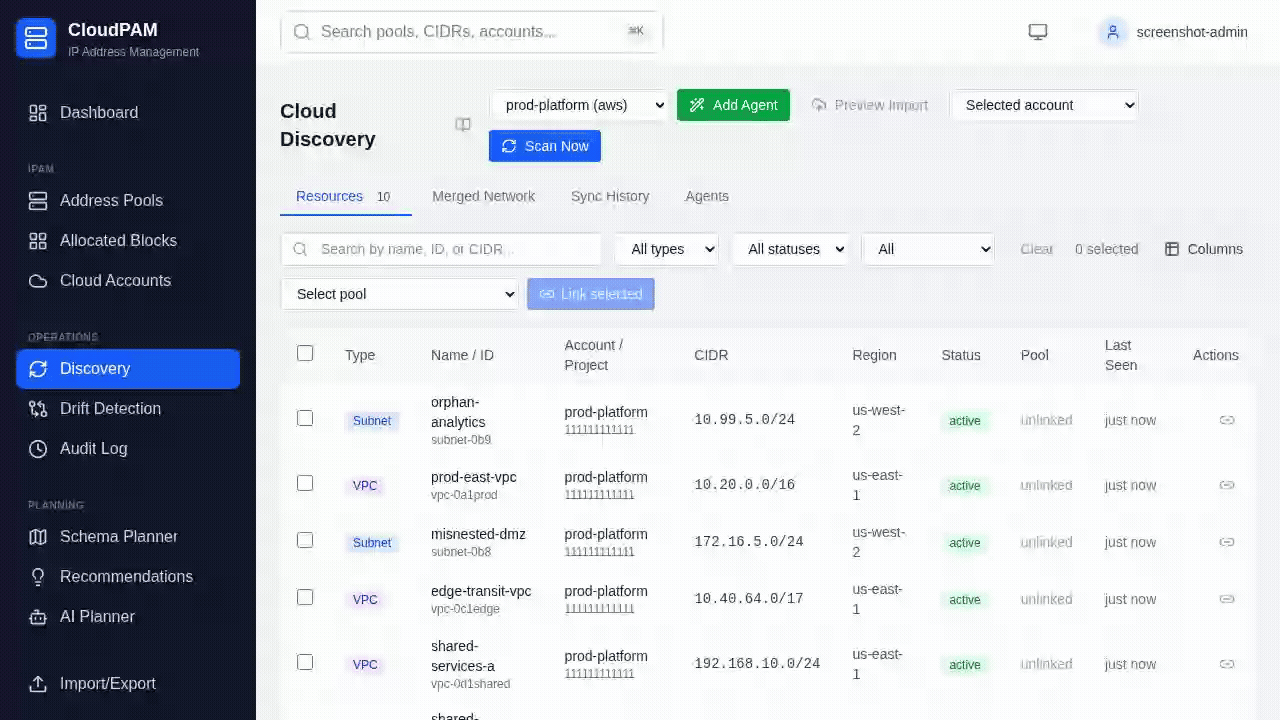Check the prod-east-vpc row checkbox
The image size is (1280, 720).
tap(305, 483)
